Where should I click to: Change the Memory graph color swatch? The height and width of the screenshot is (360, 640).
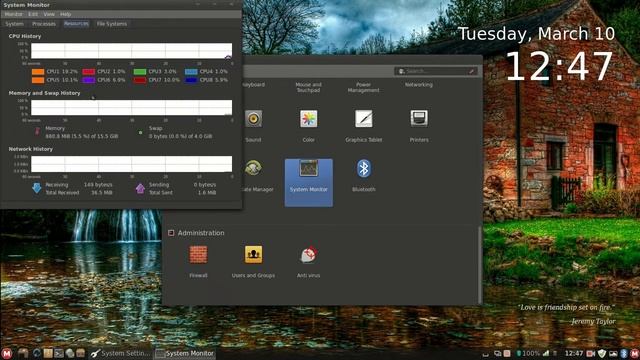tap(38, 131)
